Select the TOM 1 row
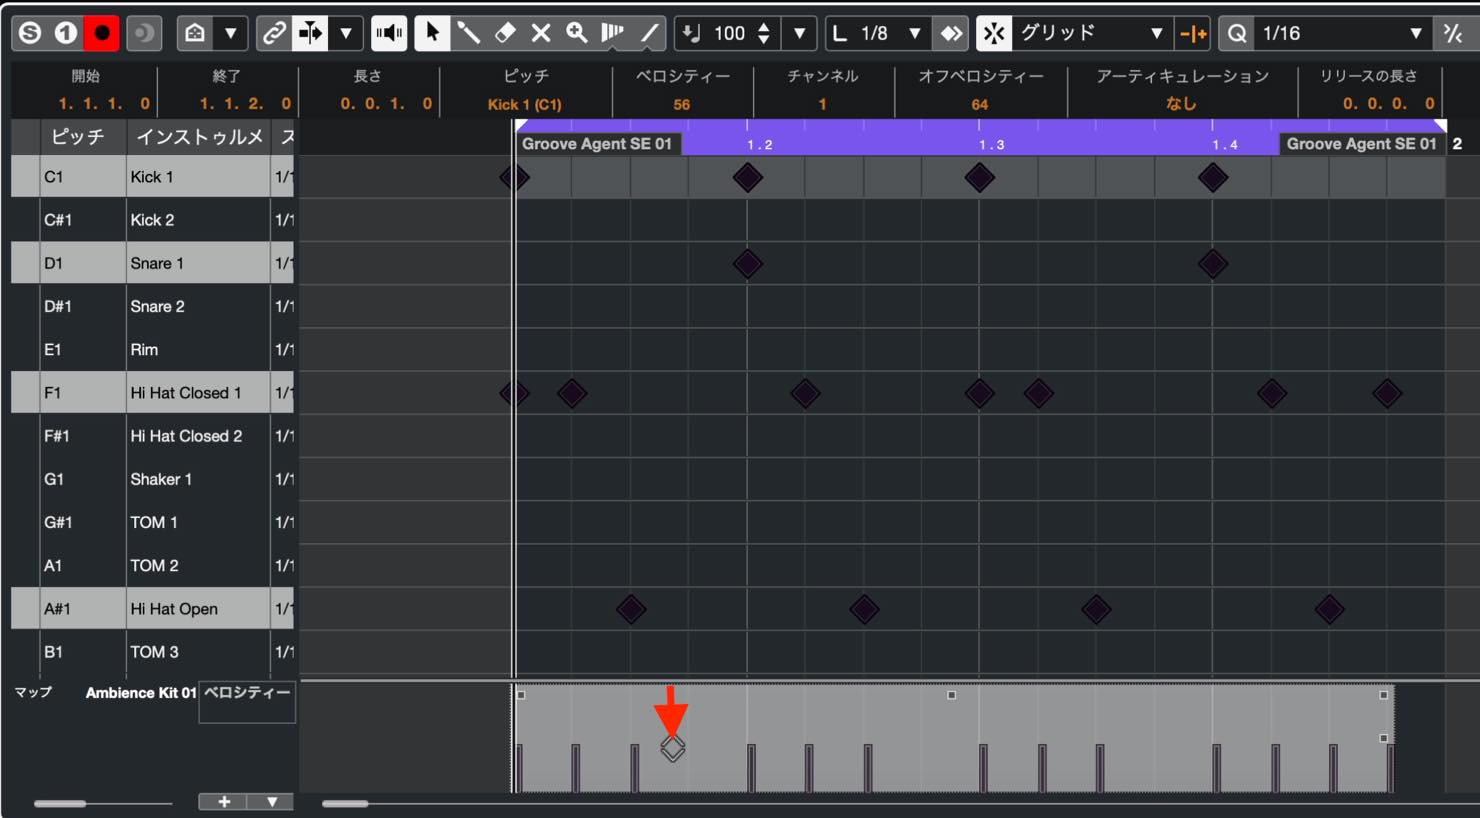The height and width of the screenshot is (818, 1480). (153, 522)
